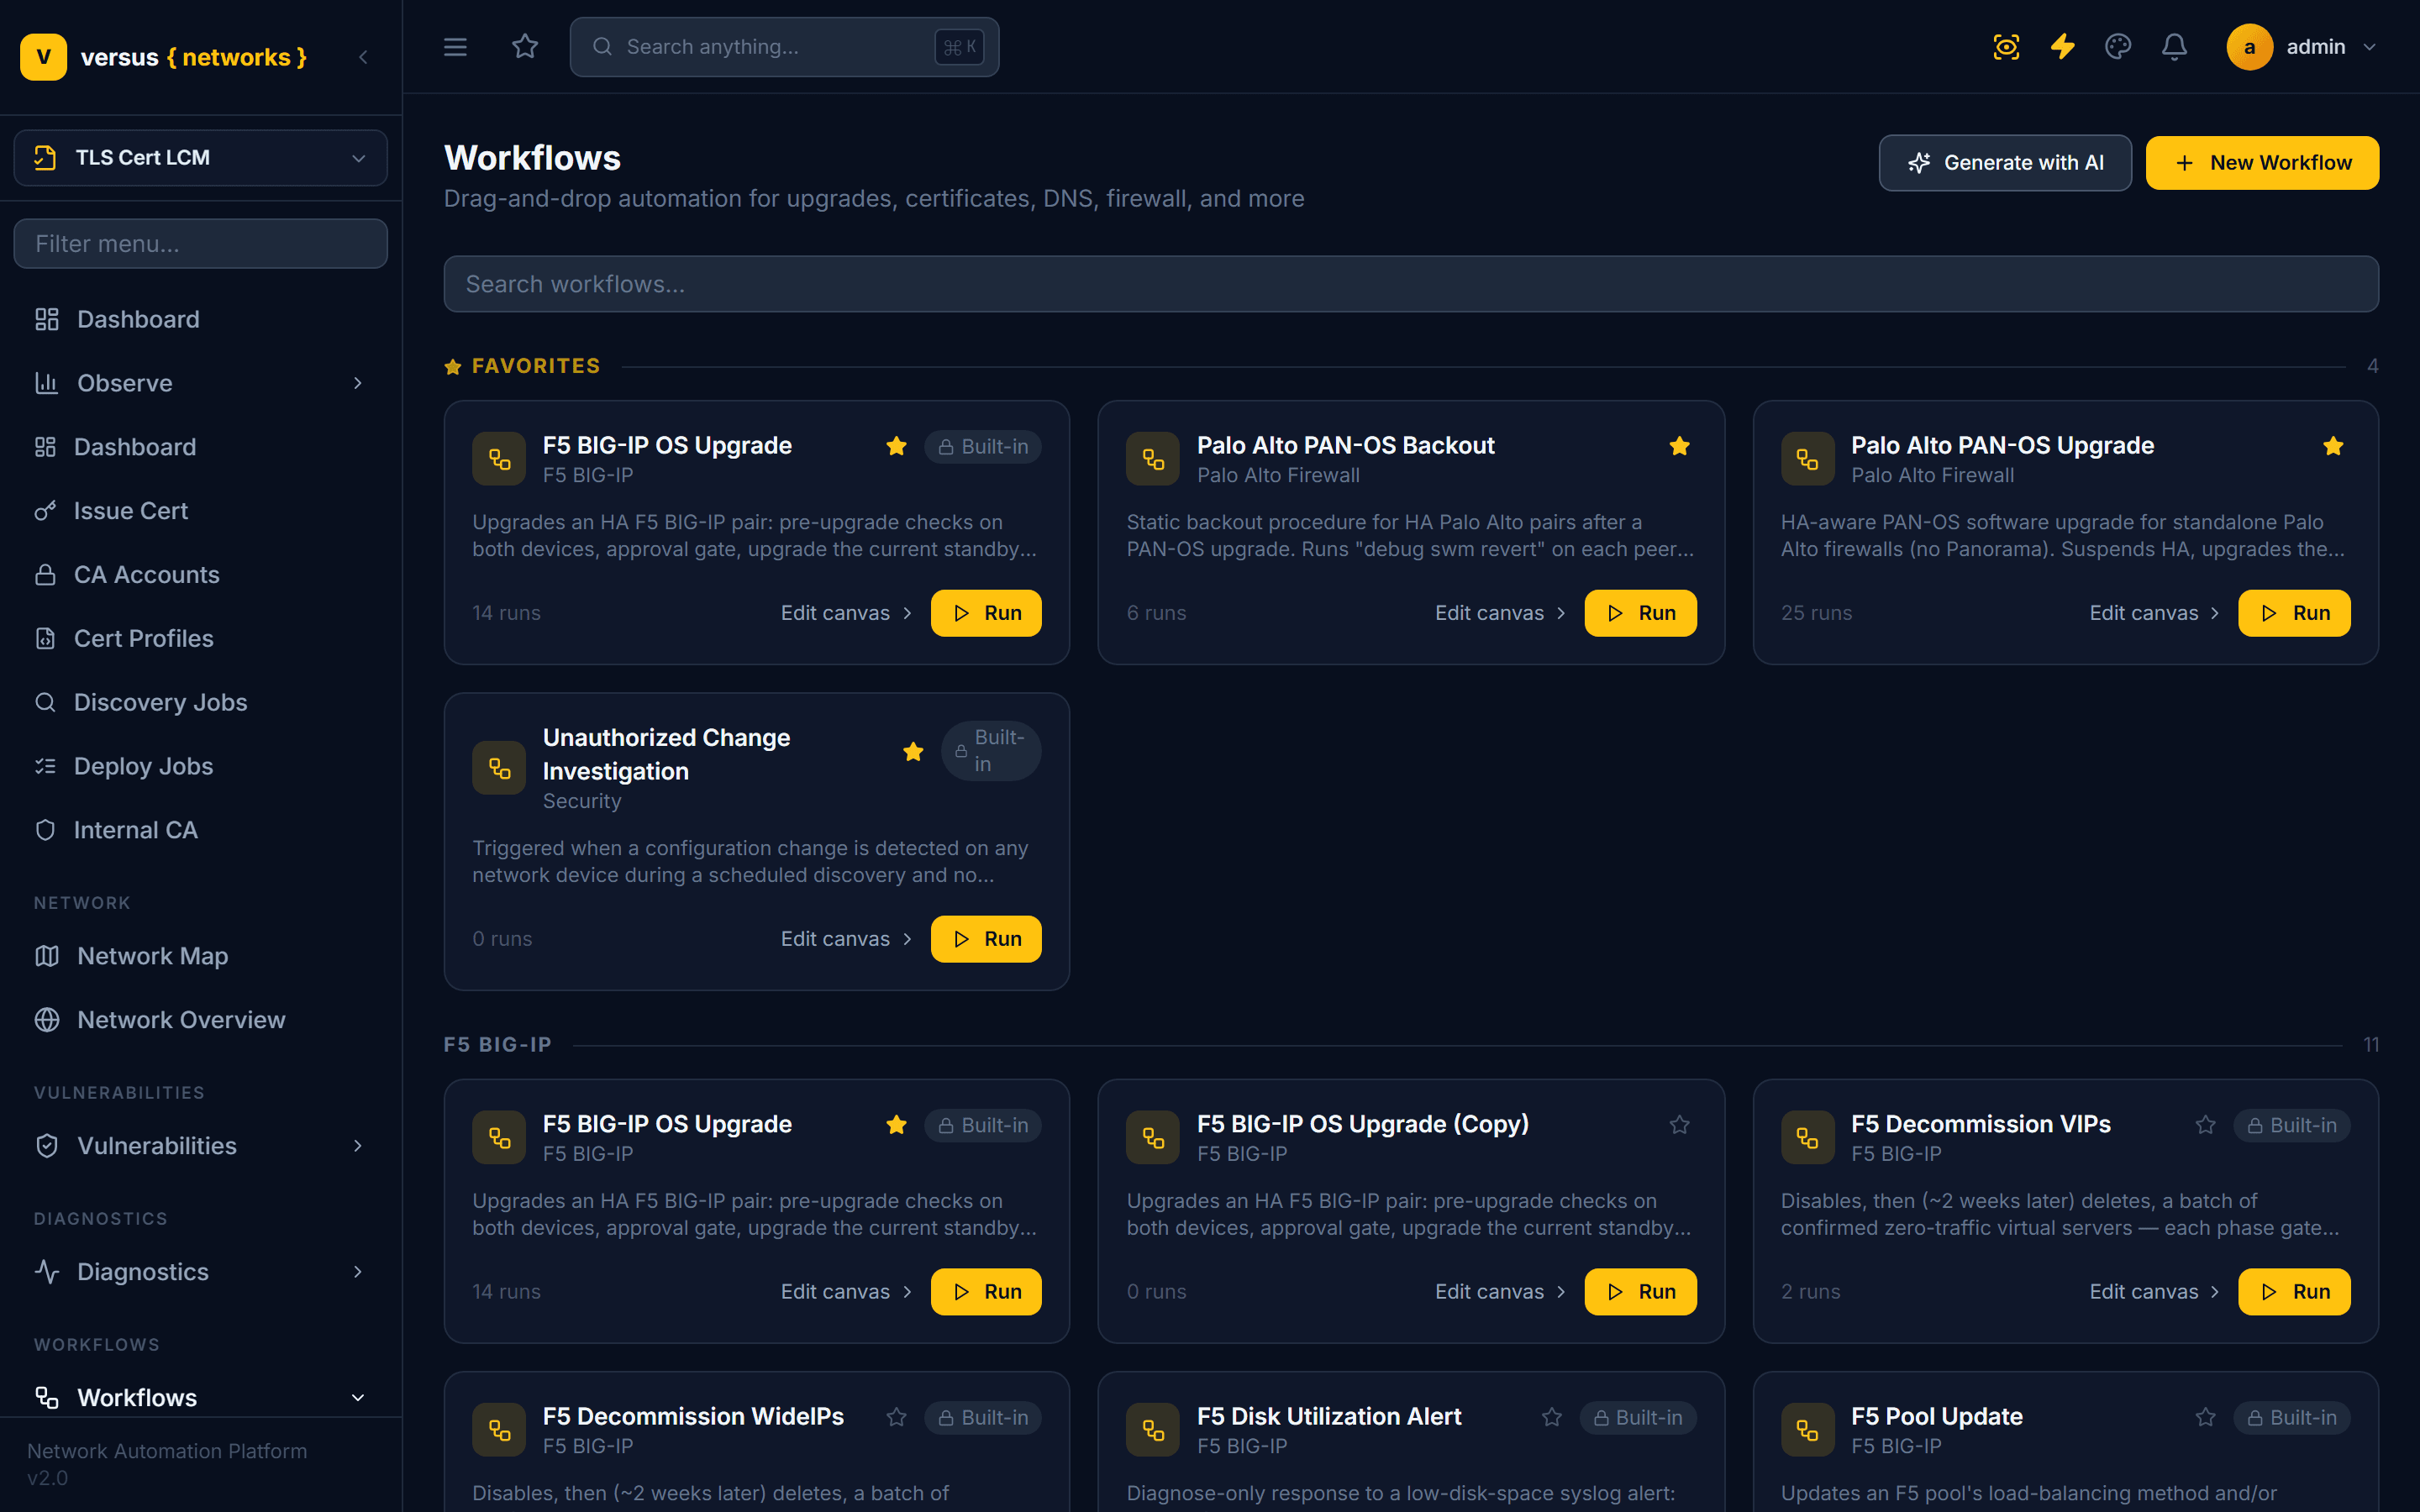Open Cert Profiles in the sidebar
2420x1512 pixels.
(200, 639)
